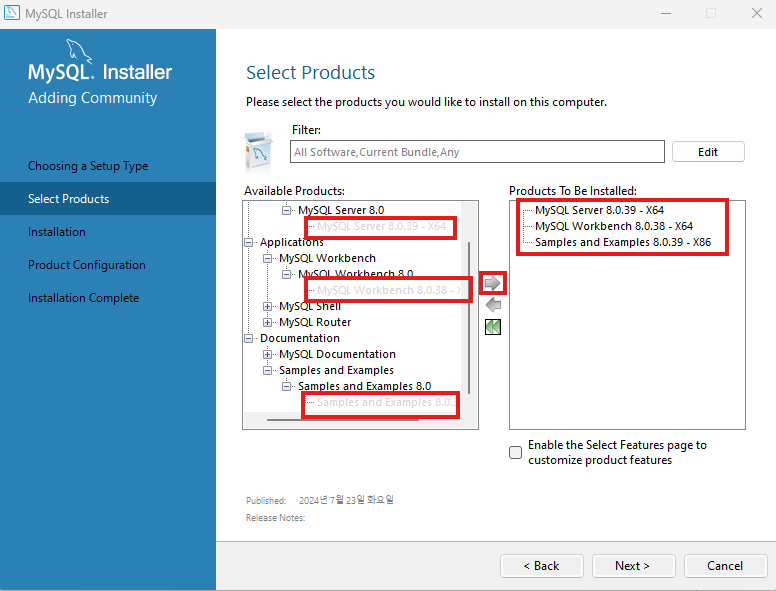Viewport: 776px width, 591px height.
Task: Open the Installation step in sidebar
Action: point(57,232)
